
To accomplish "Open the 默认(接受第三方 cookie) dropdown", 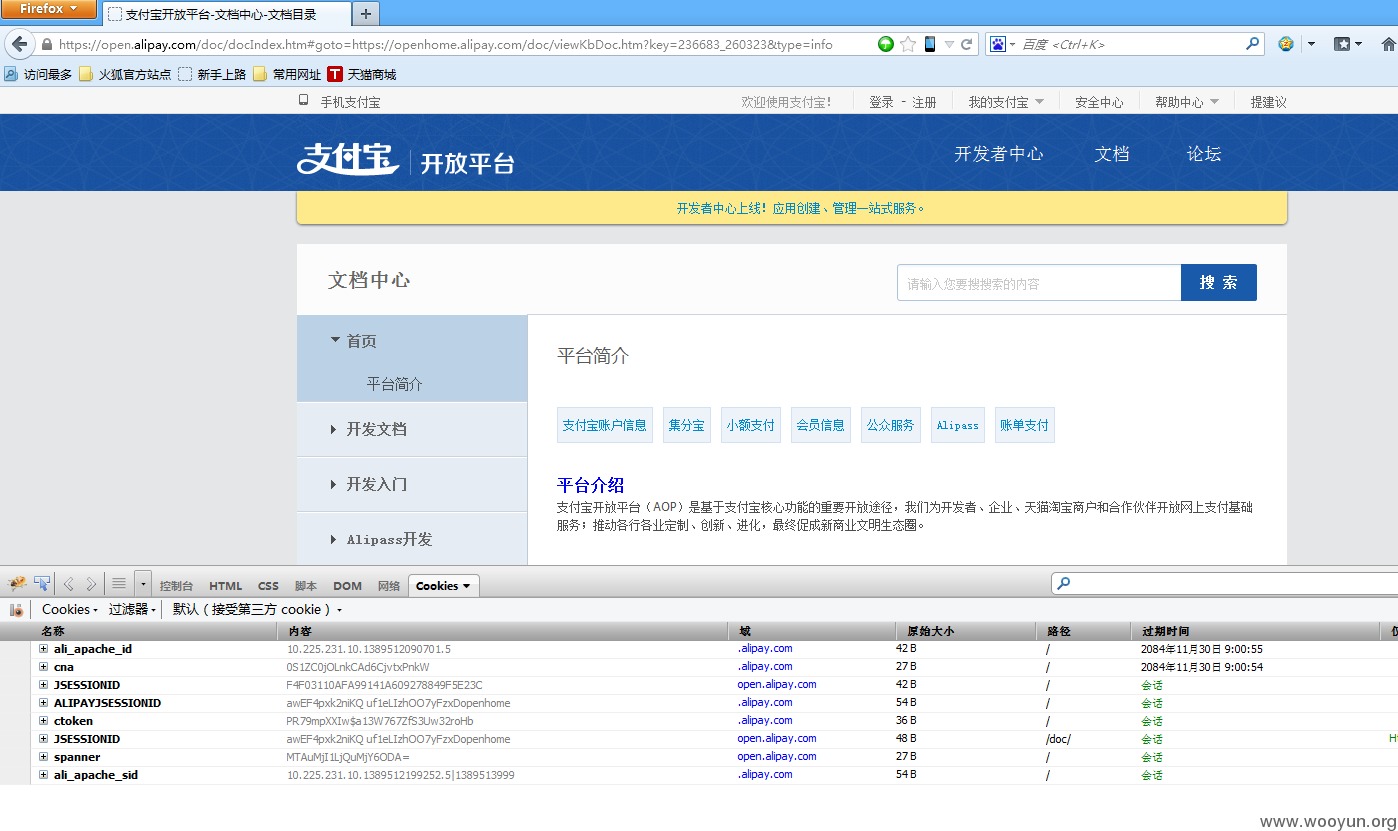I will [x=257, y=609].
